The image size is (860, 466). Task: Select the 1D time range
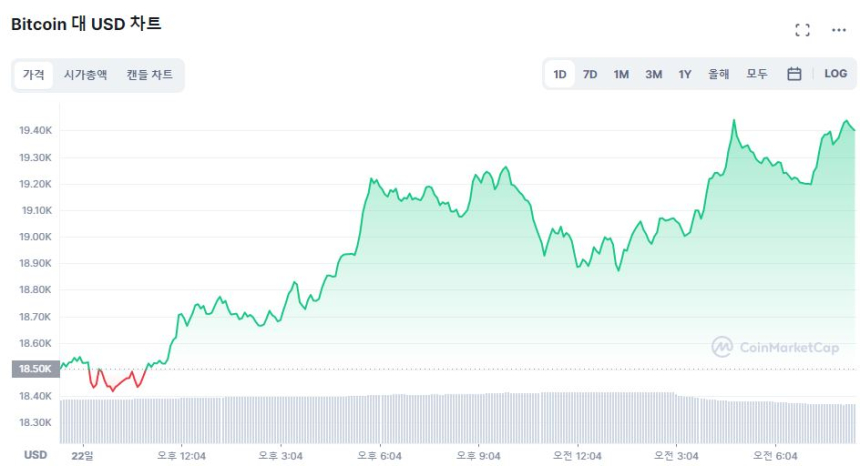(x=560, y=74)
